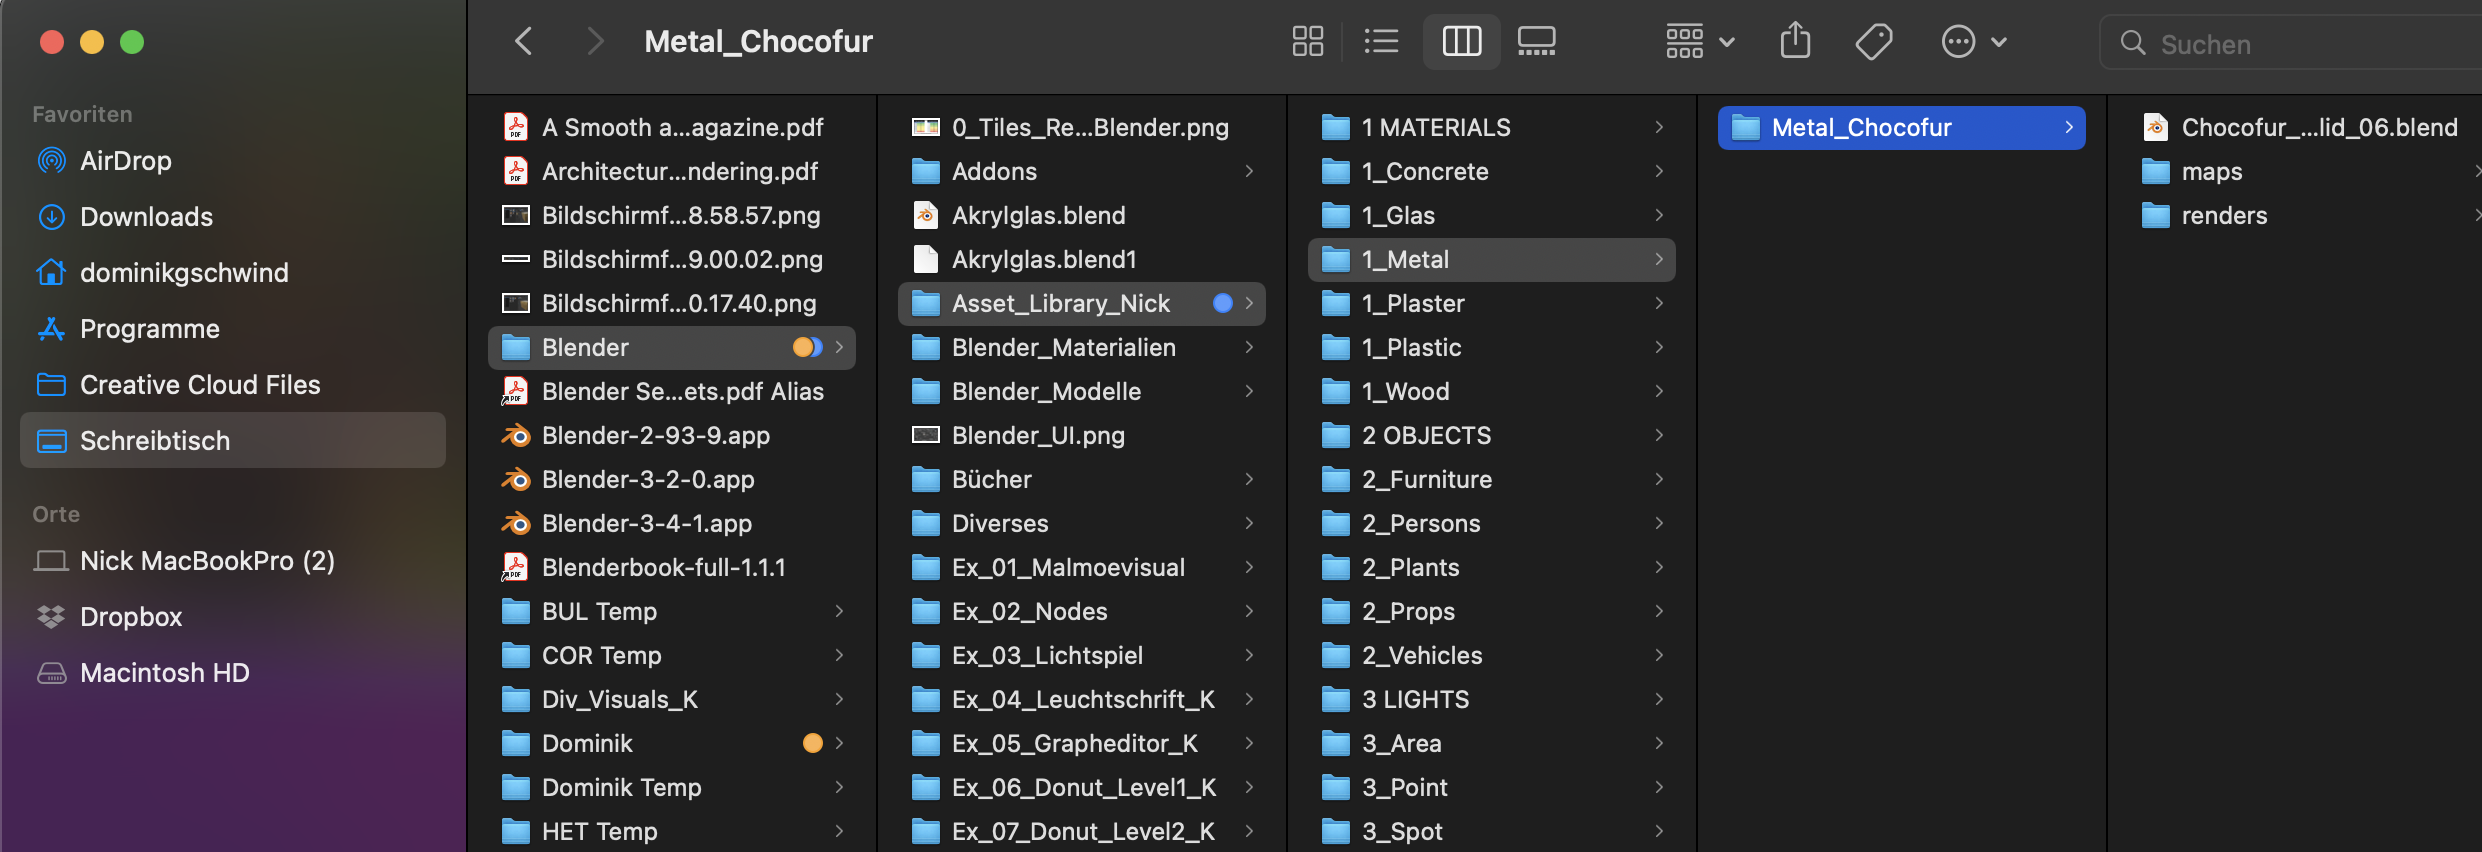The height and width of the screenshot is (852, 2482).
Task: Go to dominikgschwind home folder
Action: [x=184, y=273]
